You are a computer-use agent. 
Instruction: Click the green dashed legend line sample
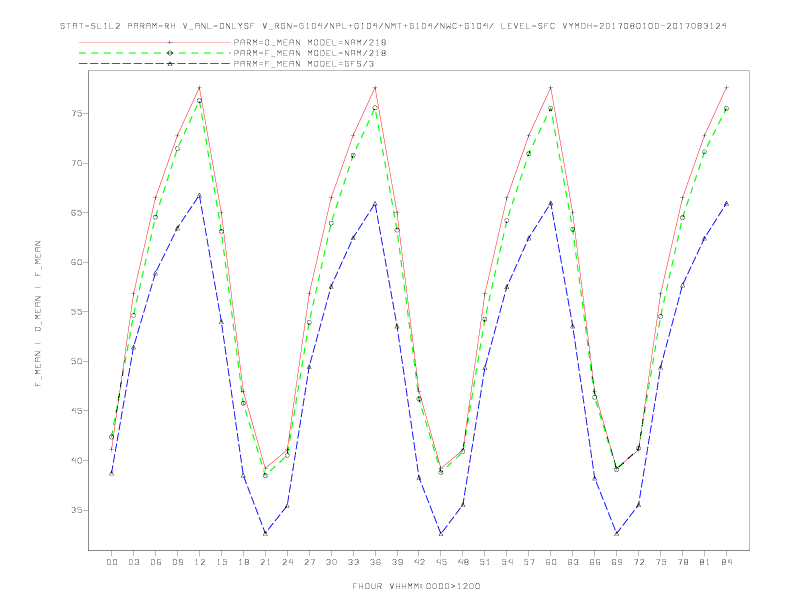(x=155, y=53)
